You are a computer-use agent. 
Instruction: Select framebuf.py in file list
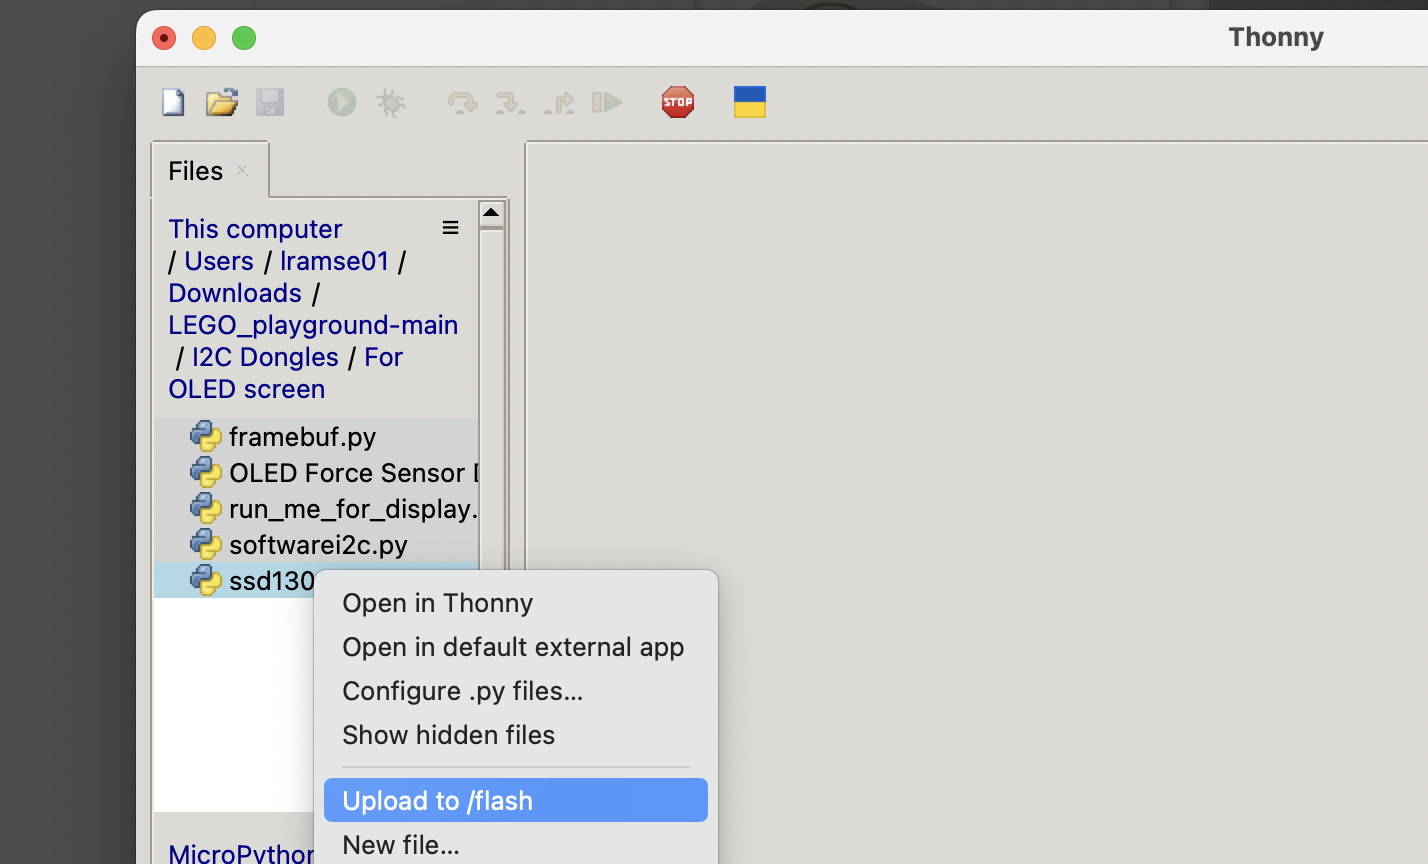(316, 437)
